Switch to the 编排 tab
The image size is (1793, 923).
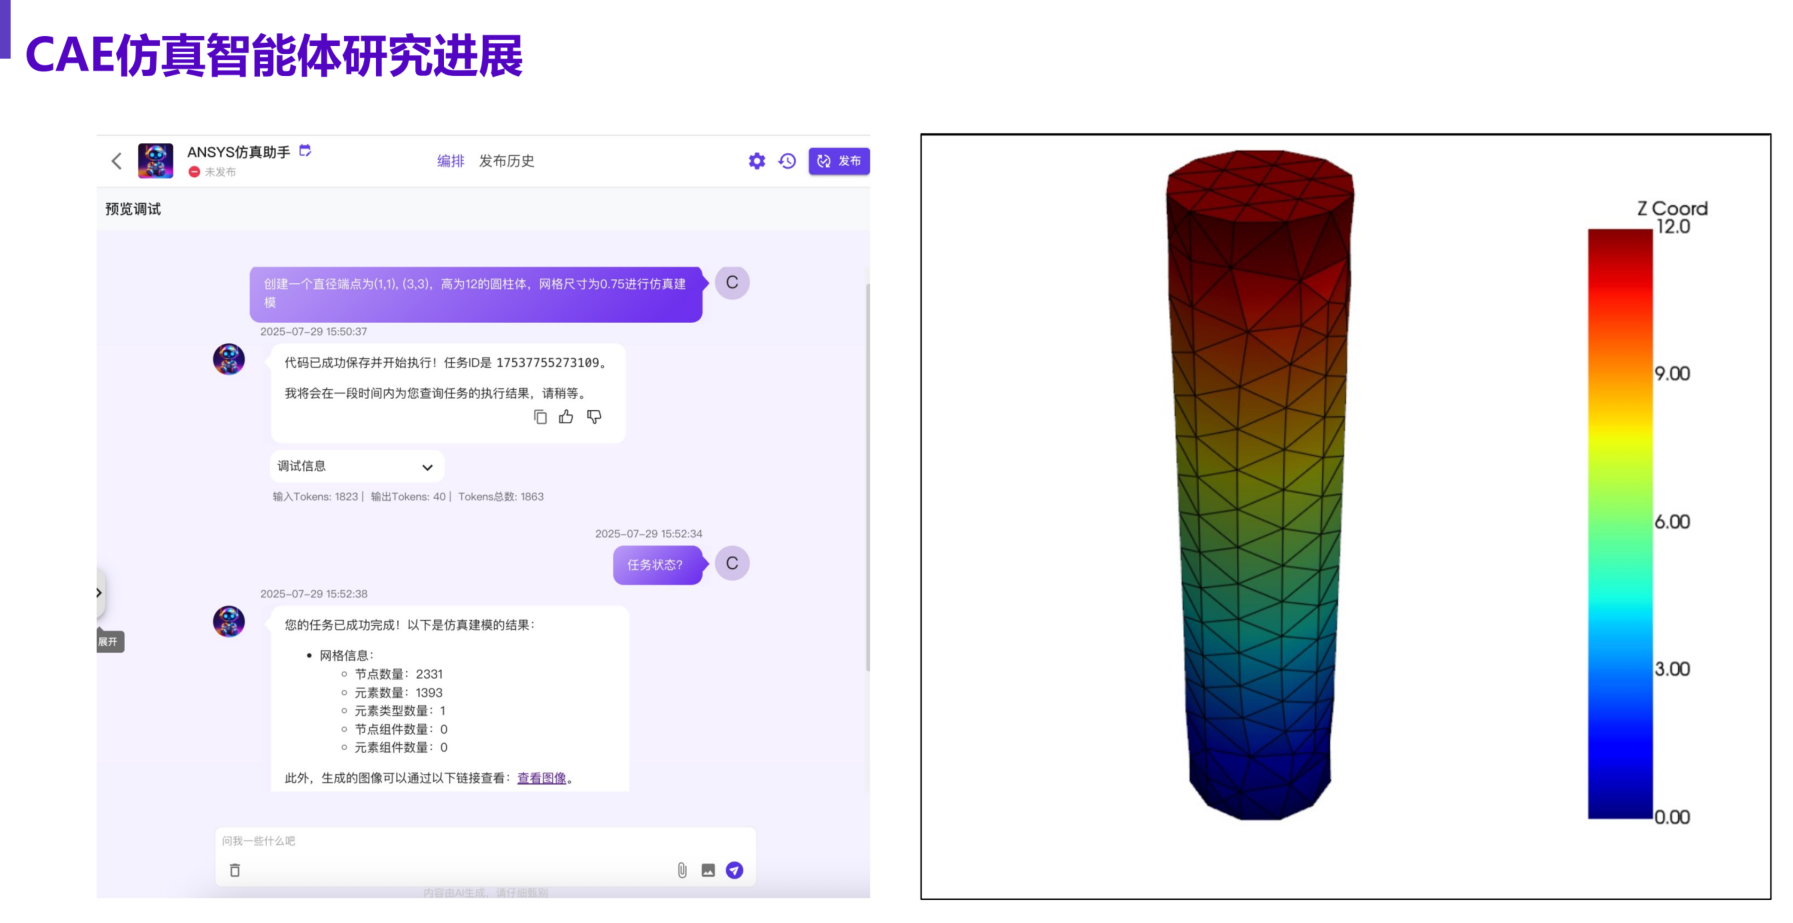pyautogui.click(x=451, y=161)
